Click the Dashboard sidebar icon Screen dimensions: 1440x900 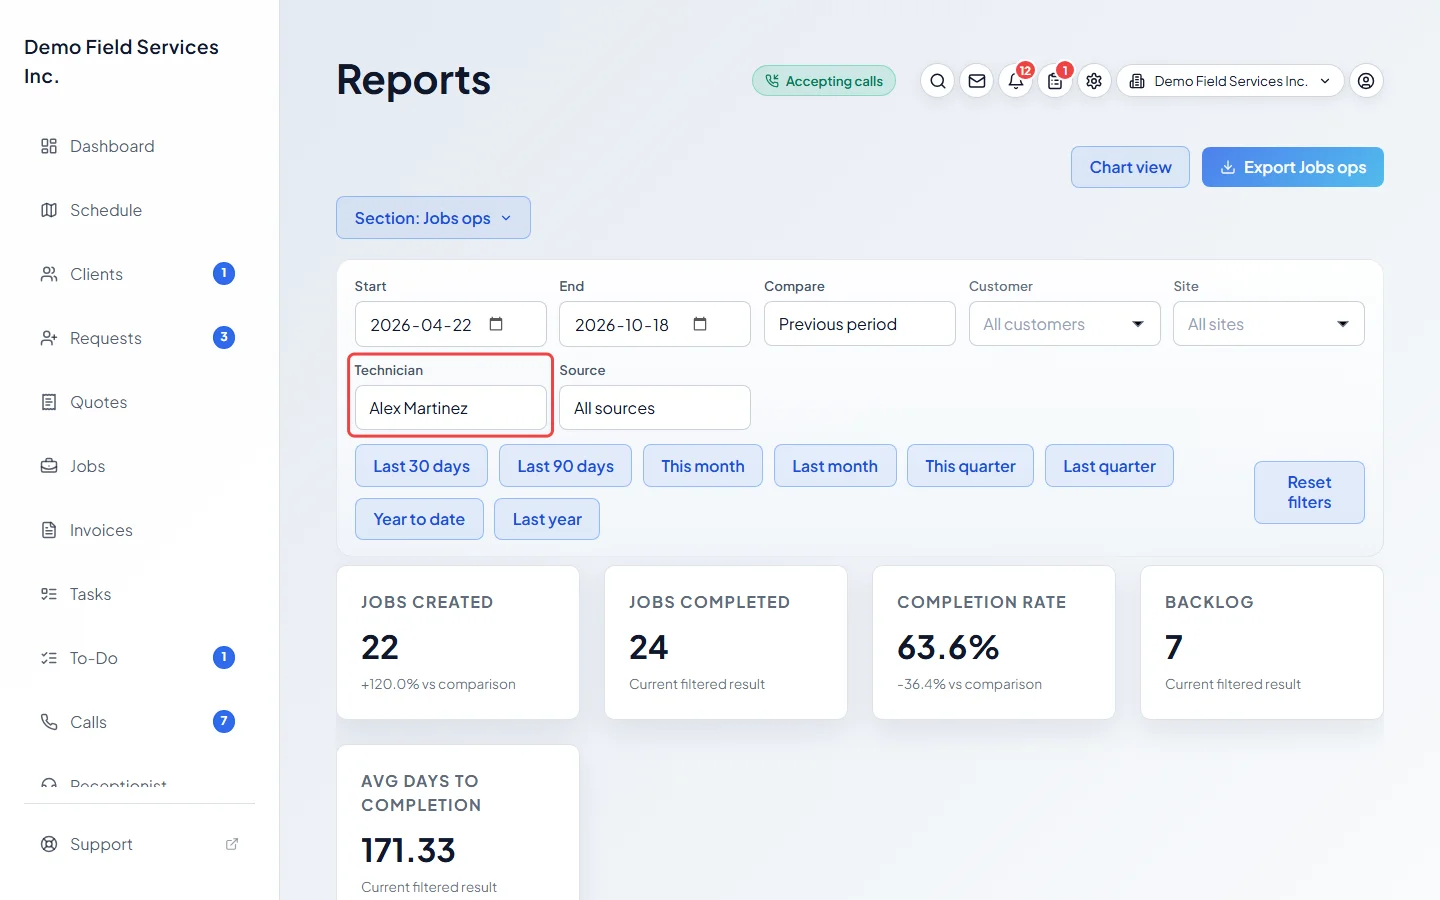[49, 146]
